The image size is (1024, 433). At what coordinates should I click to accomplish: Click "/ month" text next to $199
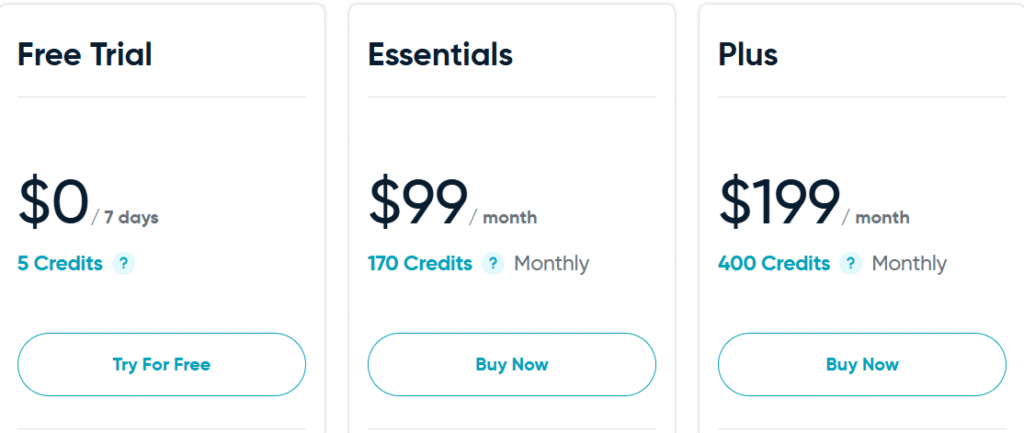876,218
